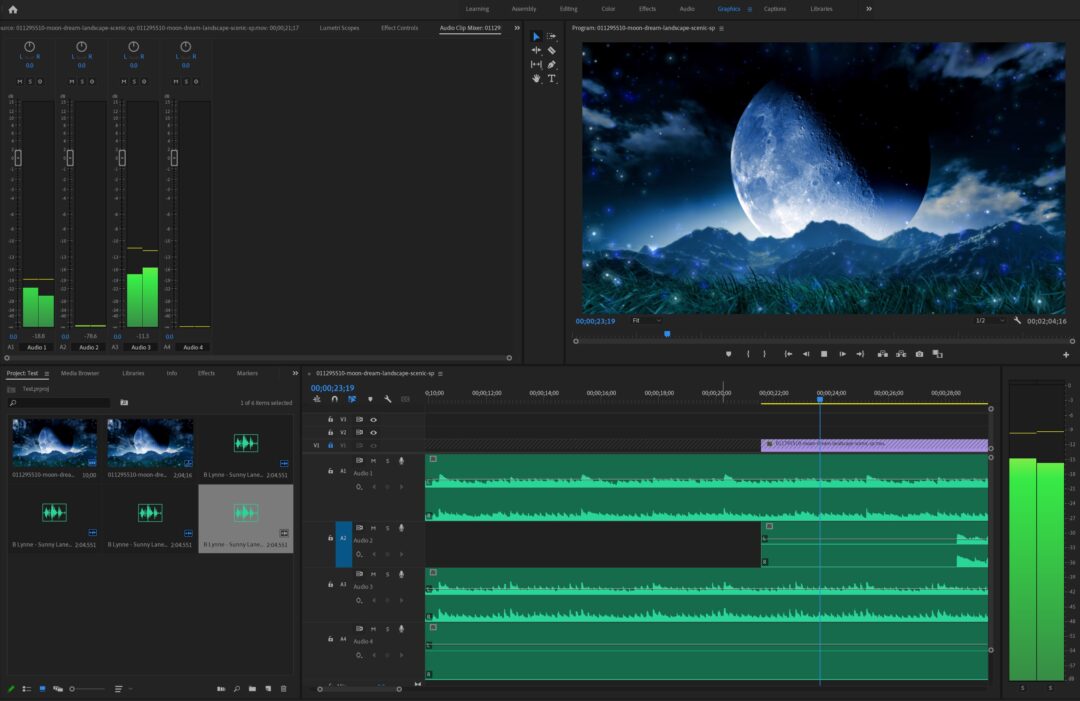
Task: Click the Play button in the Program monitor
Action: [824, 353]
